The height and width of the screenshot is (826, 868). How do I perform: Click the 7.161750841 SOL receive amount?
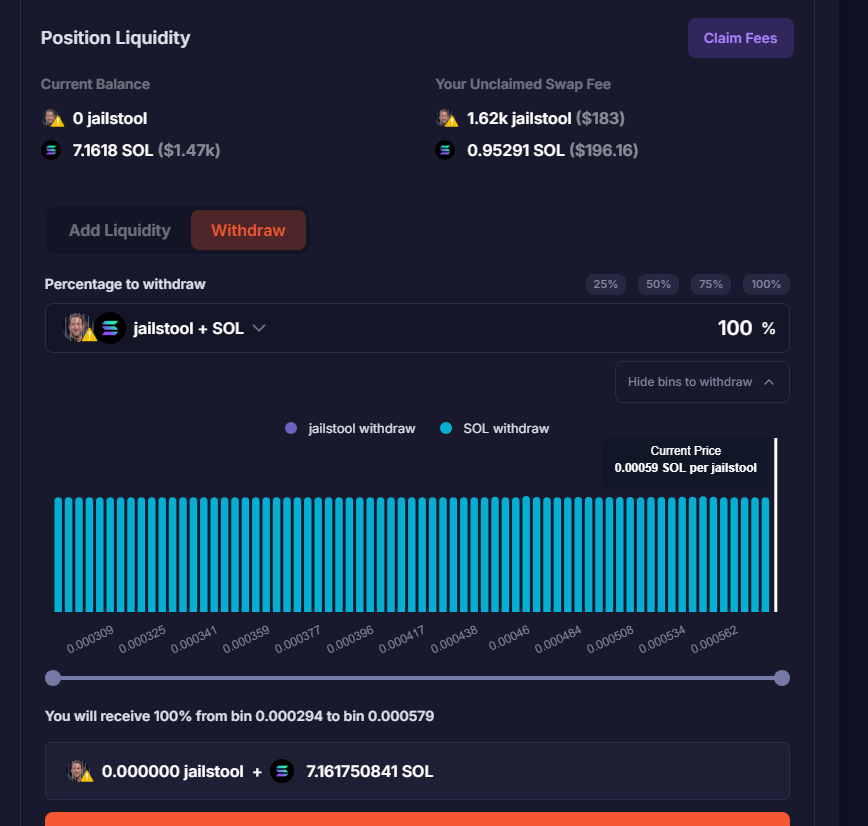(x=370, y=771)
